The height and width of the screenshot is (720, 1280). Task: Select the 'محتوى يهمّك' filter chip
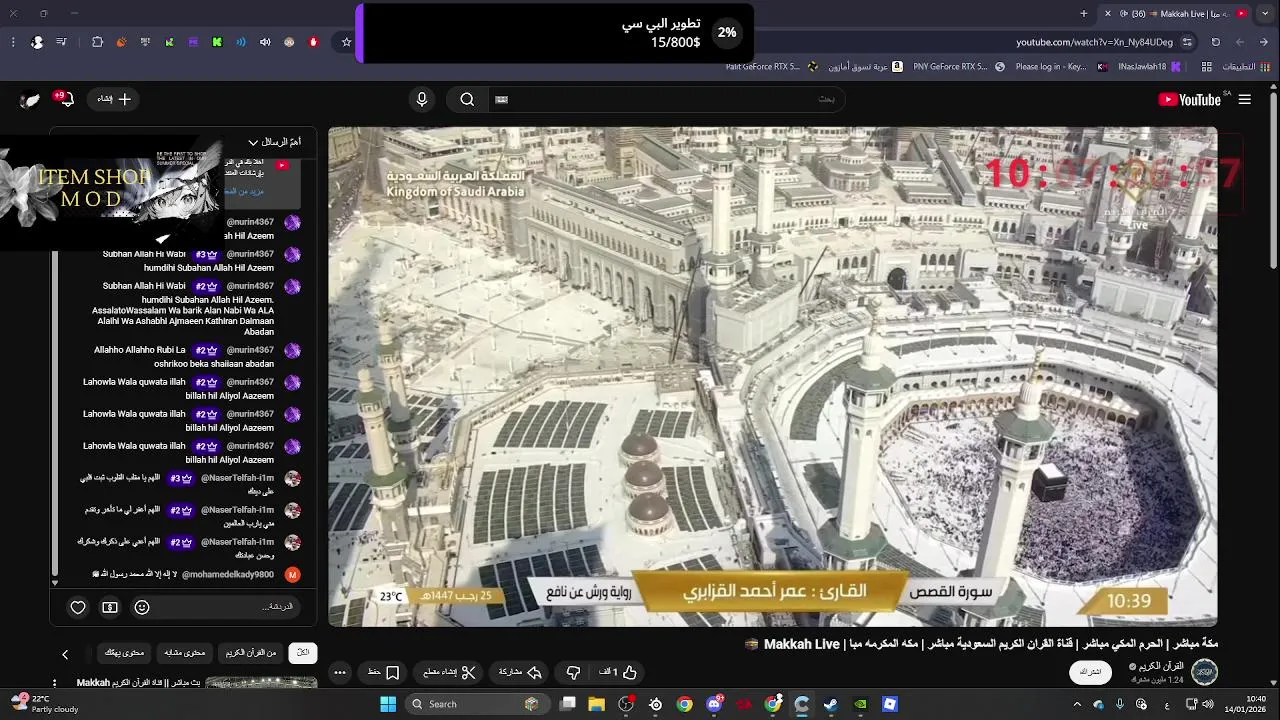125,653
